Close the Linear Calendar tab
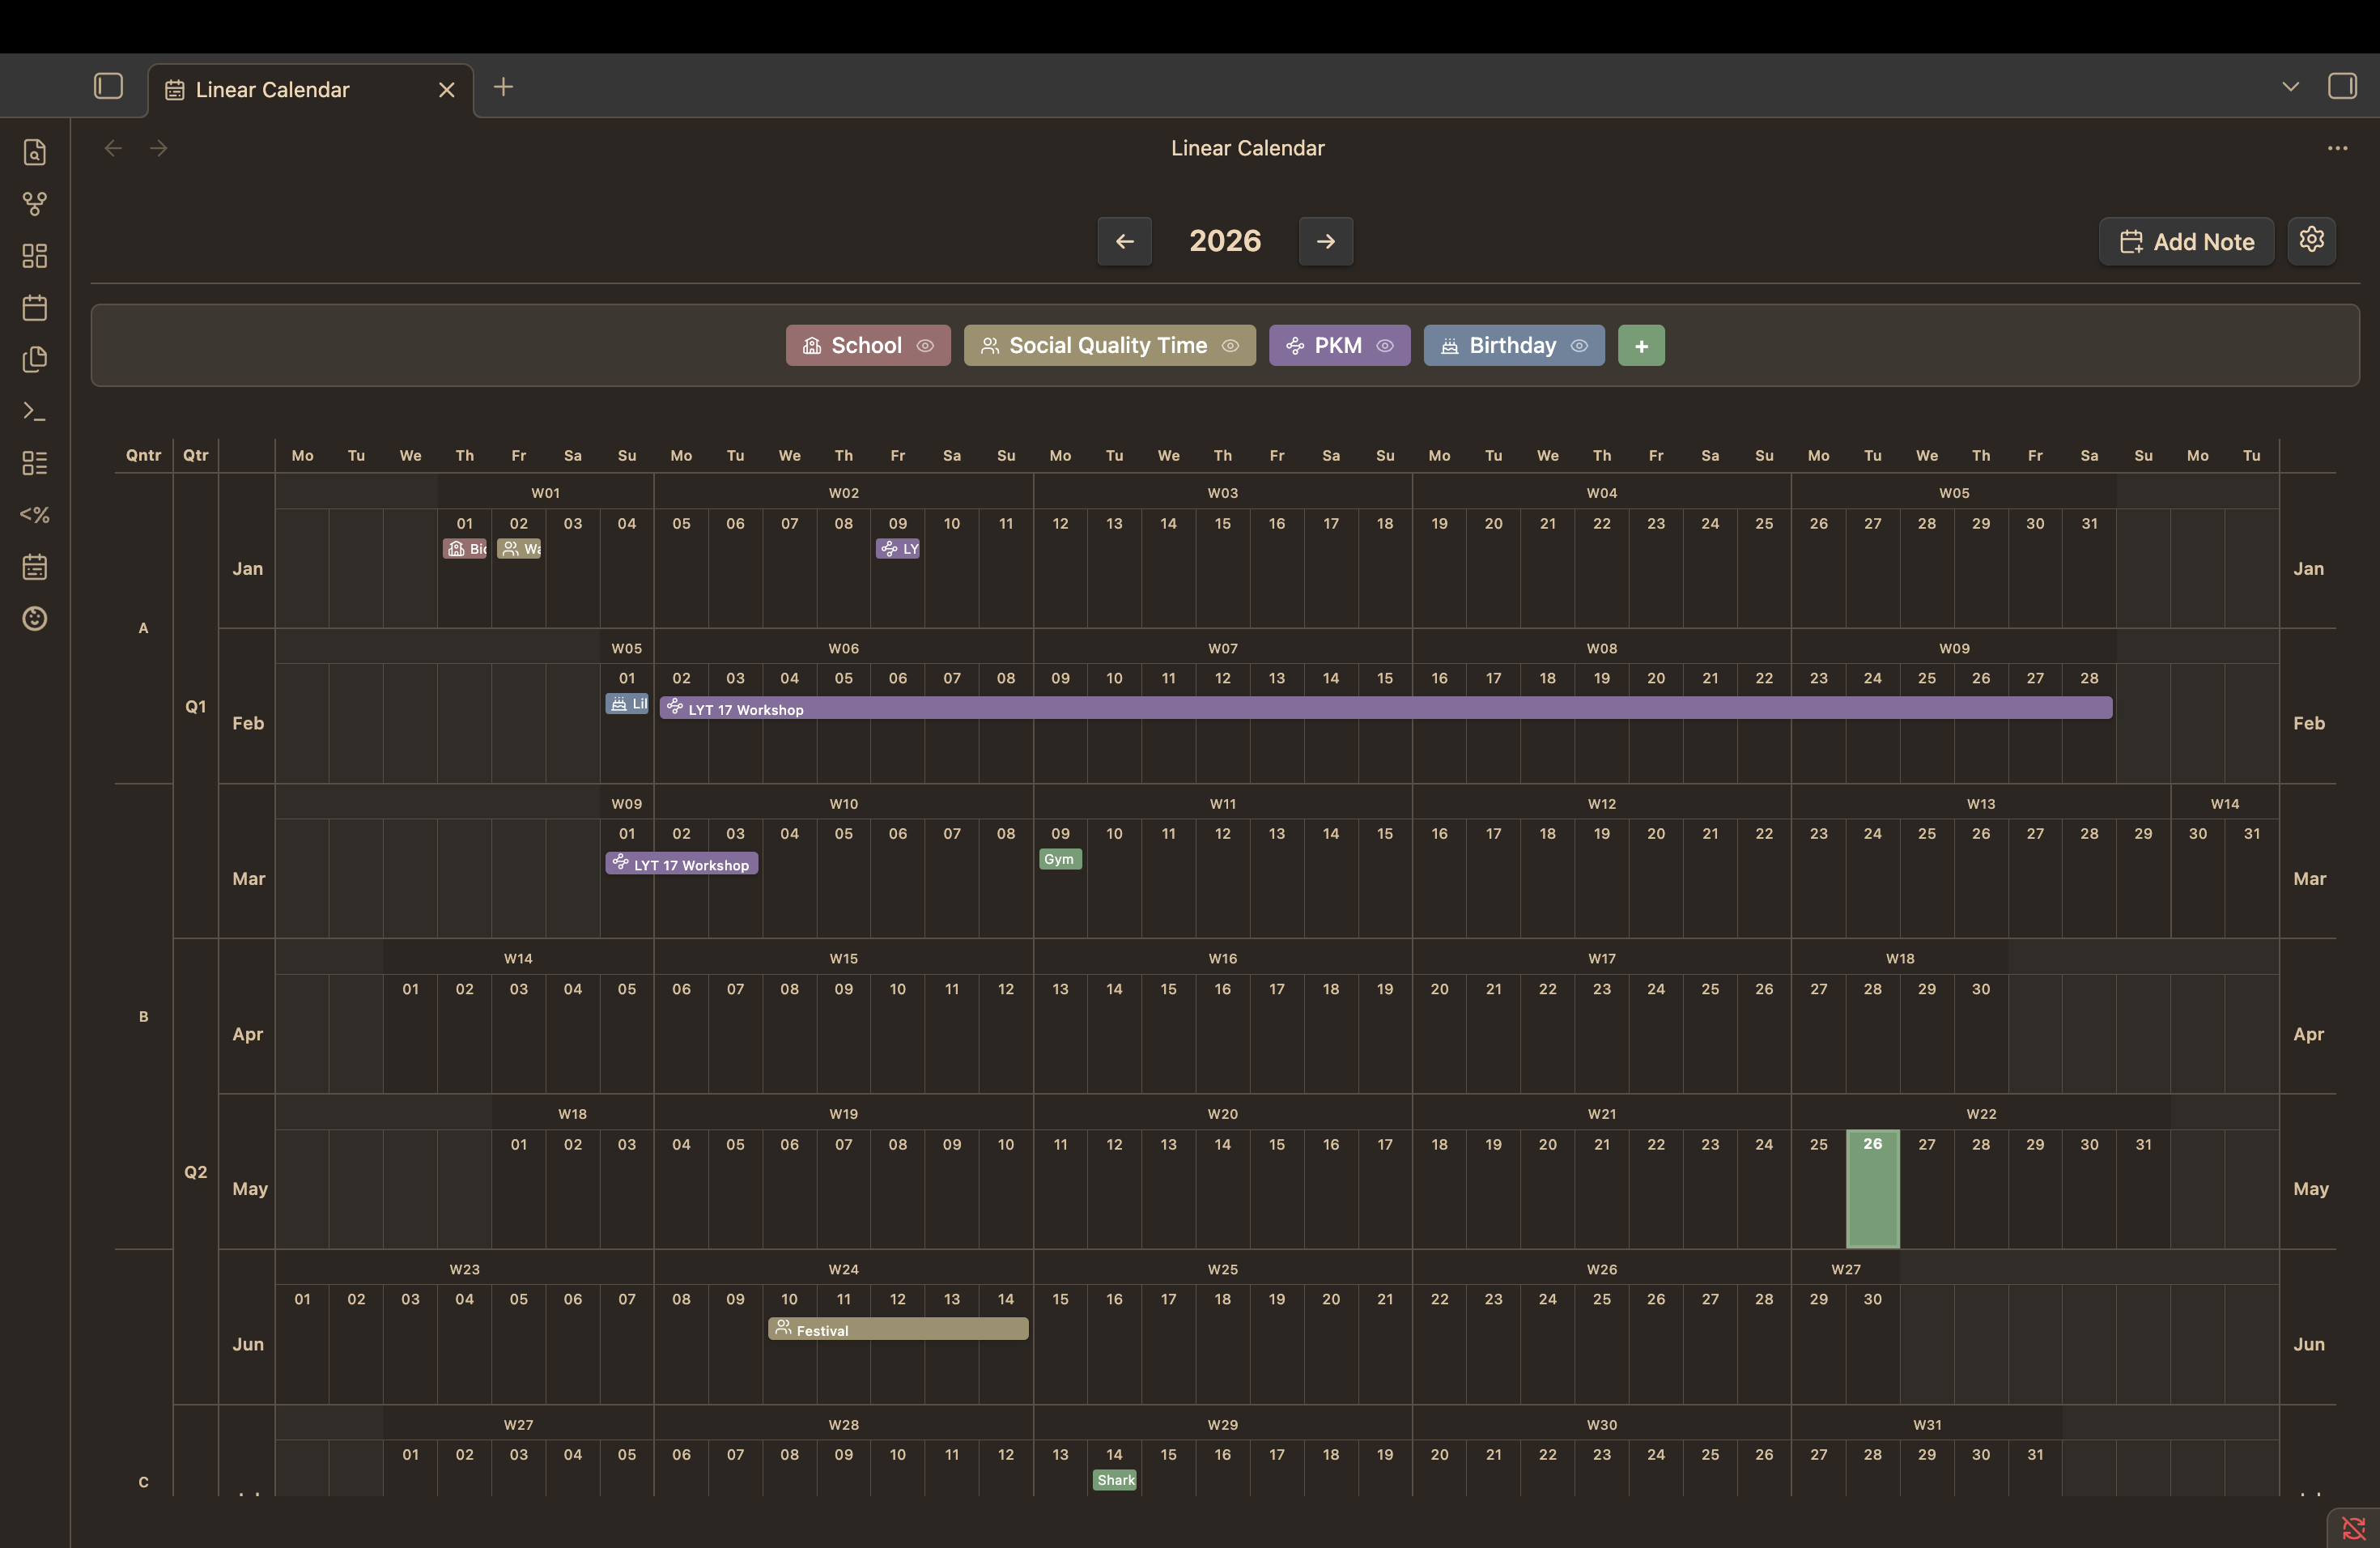This screenshot has width=2380, height=1548. pos(446,90)
